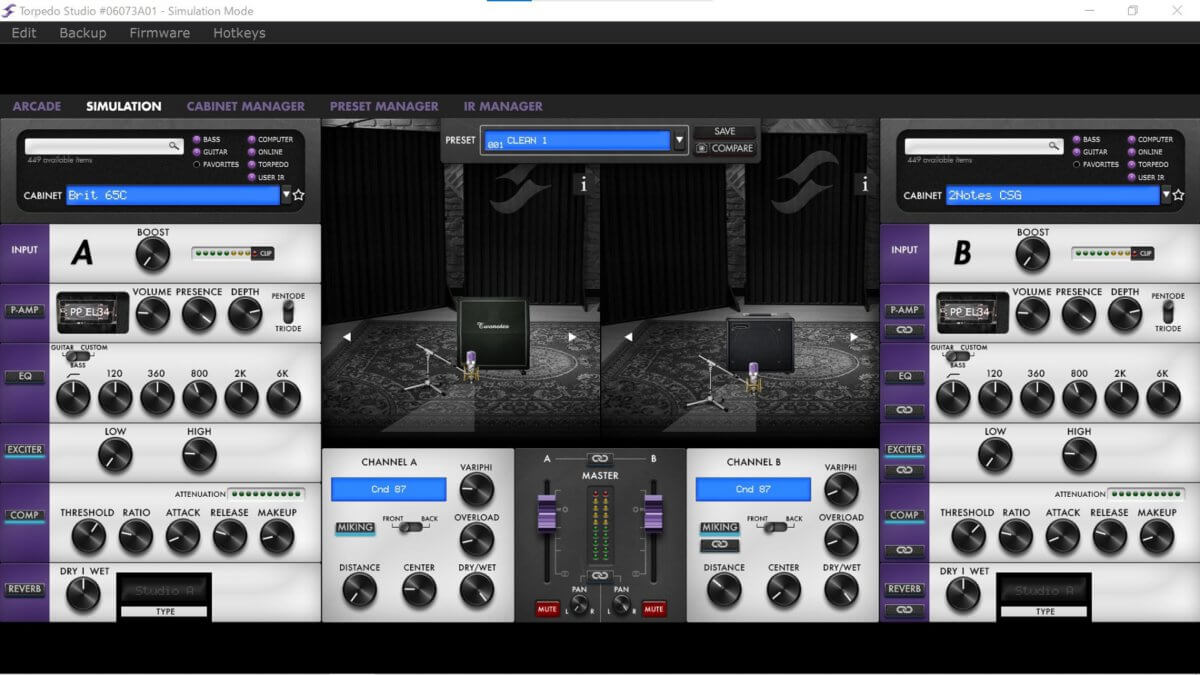
Task: Click the right arrow in the channel B room
Action: (853, 338)
